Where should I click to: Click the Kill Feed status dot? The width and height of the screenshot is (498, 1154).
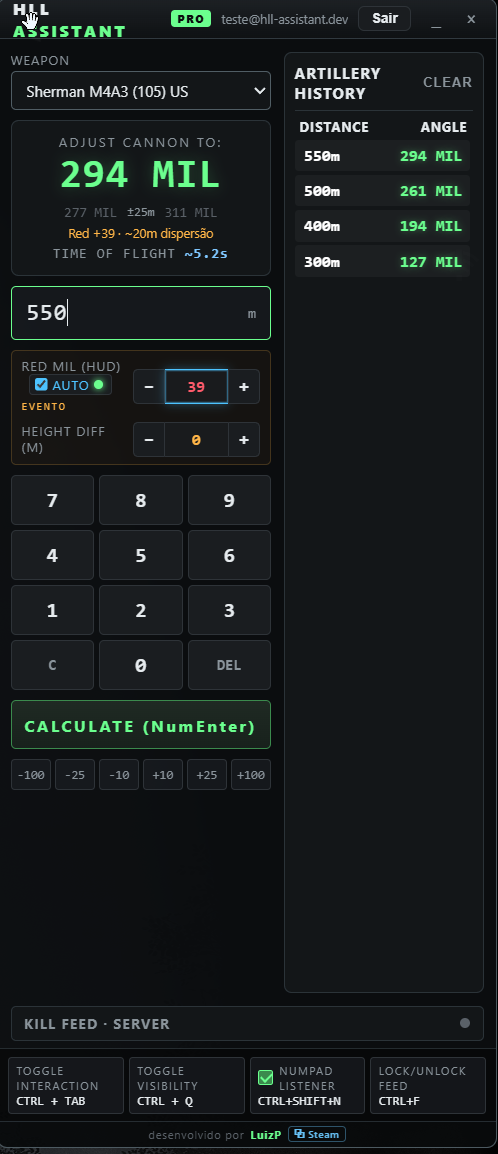click(x=465, y=1023)
